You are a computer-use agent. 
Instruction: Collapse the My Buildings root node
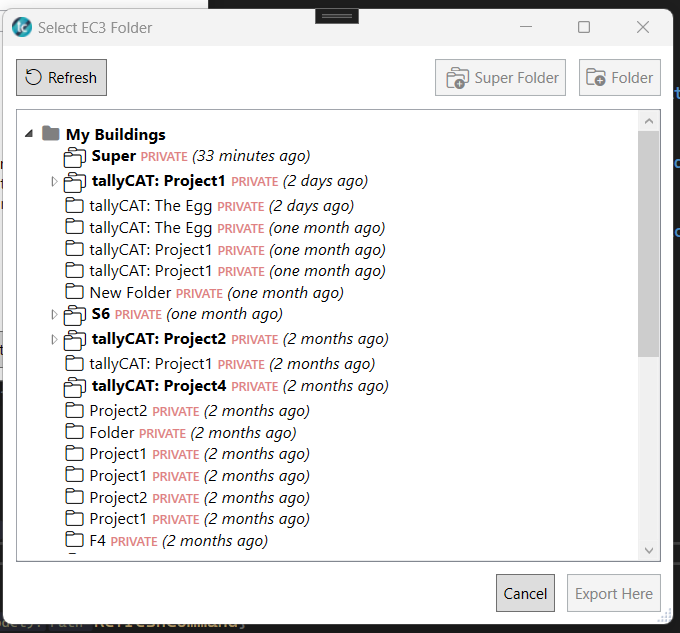[x=28, y=134]
